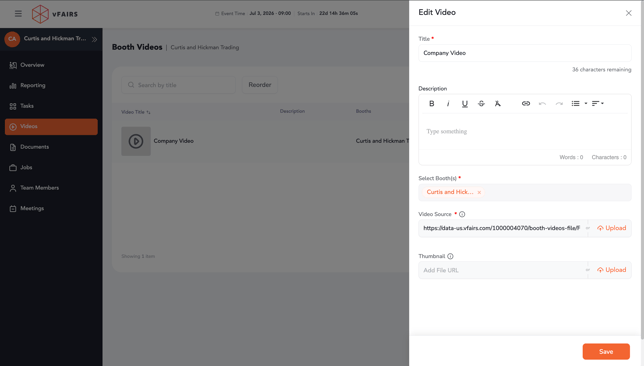644x366 pixels.
Task: Click the Description text area
Action: pyautogui.click(x=524, y=131)
